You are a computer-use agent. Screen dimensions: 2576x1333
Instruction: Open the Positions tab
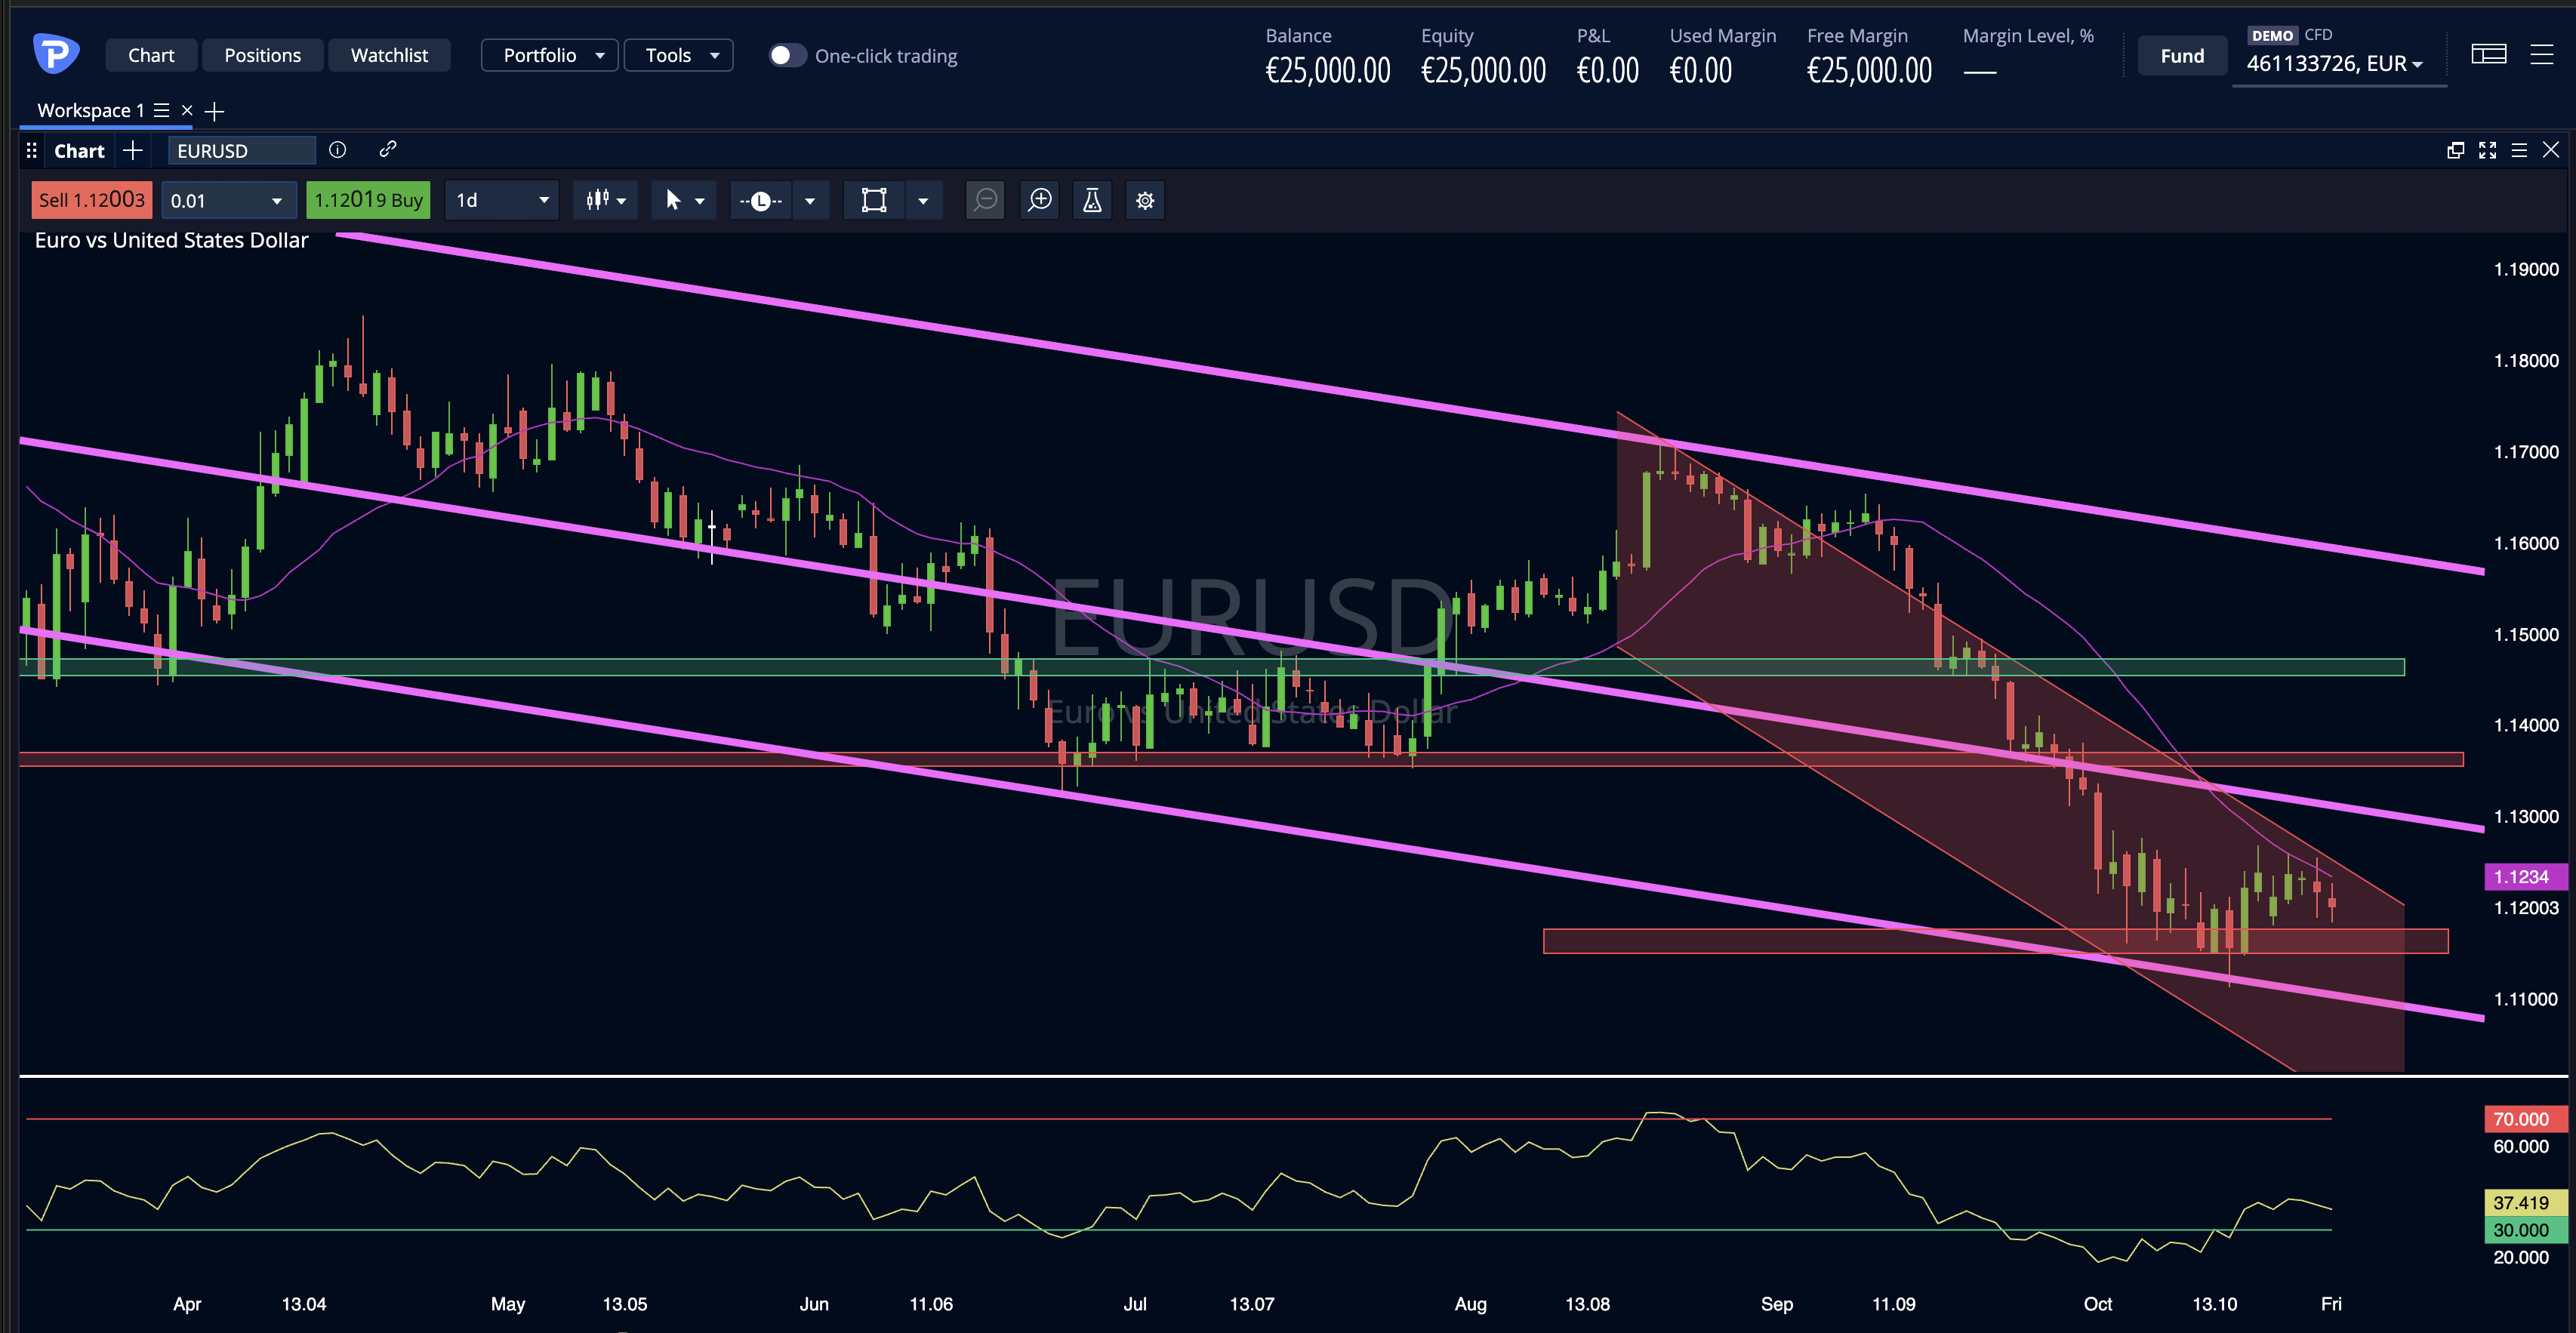click(262, 55)
